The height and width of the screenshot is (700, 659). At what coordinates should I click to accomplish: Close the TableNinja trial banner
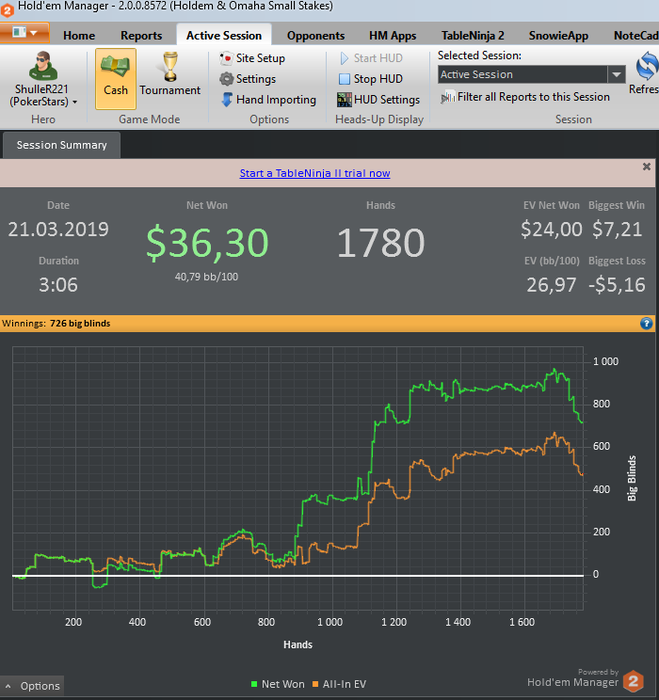646,167
